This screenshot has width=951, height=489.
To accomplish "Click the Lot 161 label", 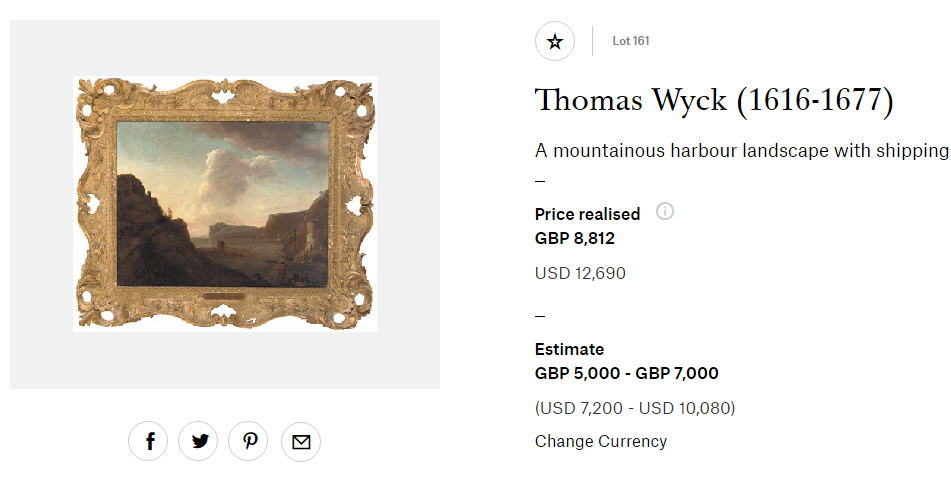I will click(631, 41).
